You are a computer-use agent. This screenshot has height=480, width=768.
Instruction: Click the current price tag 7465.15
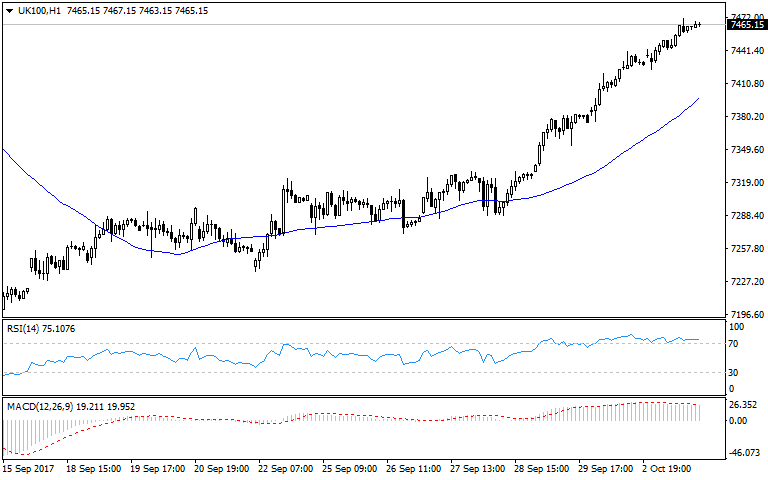(747, 24)
